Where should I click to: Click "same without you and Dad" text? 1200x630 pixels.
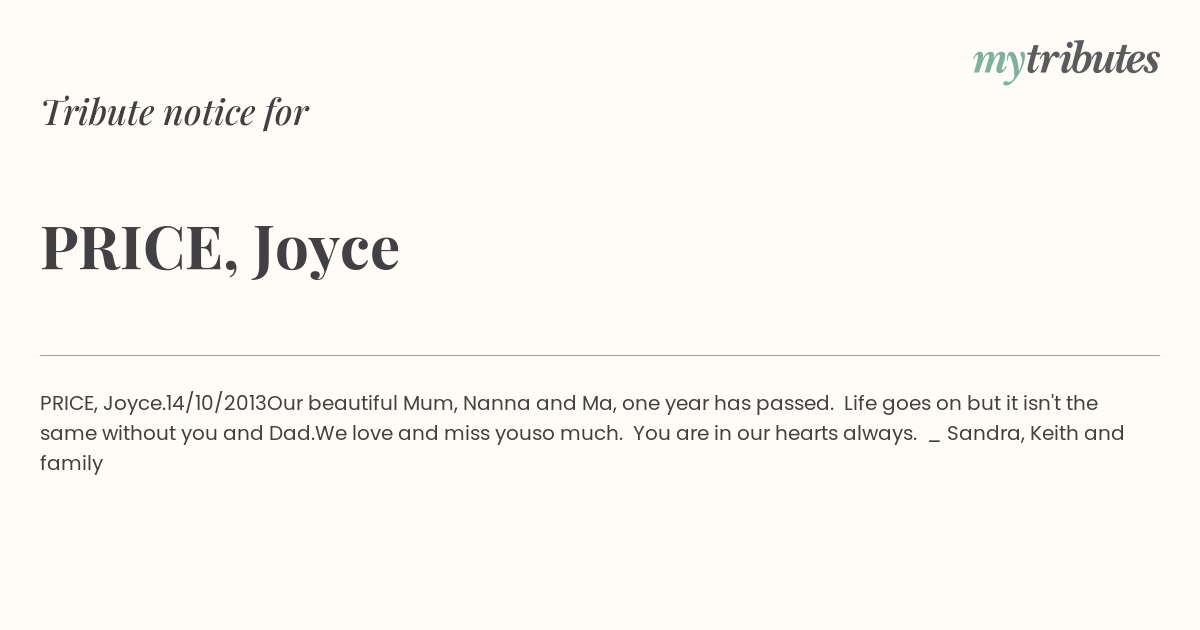pyautogui.click(x=177, y=433)
